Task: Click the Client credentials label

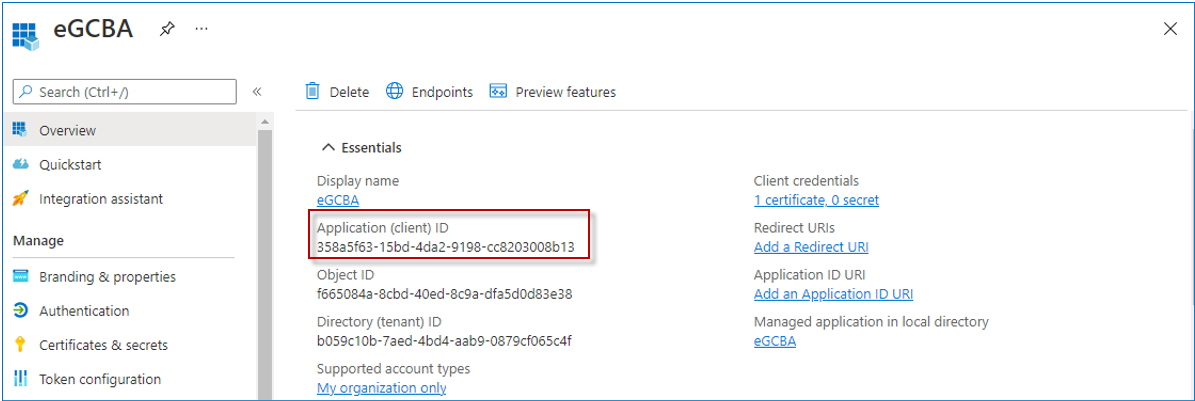Action: click(x=806, y=181)
